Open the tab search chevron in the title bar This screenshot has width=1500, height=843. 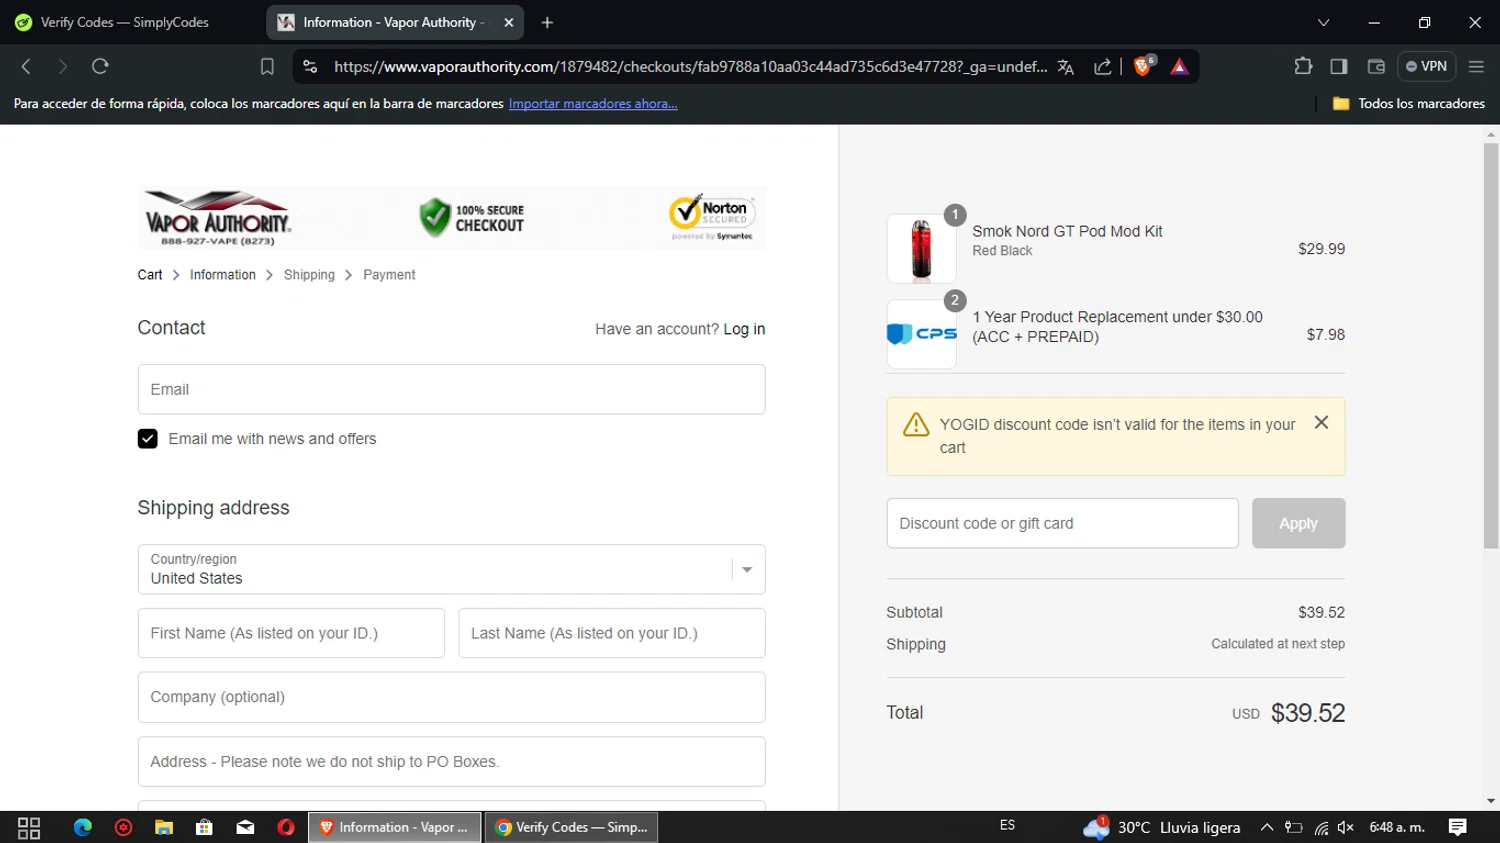click(x=1323, y=22)
